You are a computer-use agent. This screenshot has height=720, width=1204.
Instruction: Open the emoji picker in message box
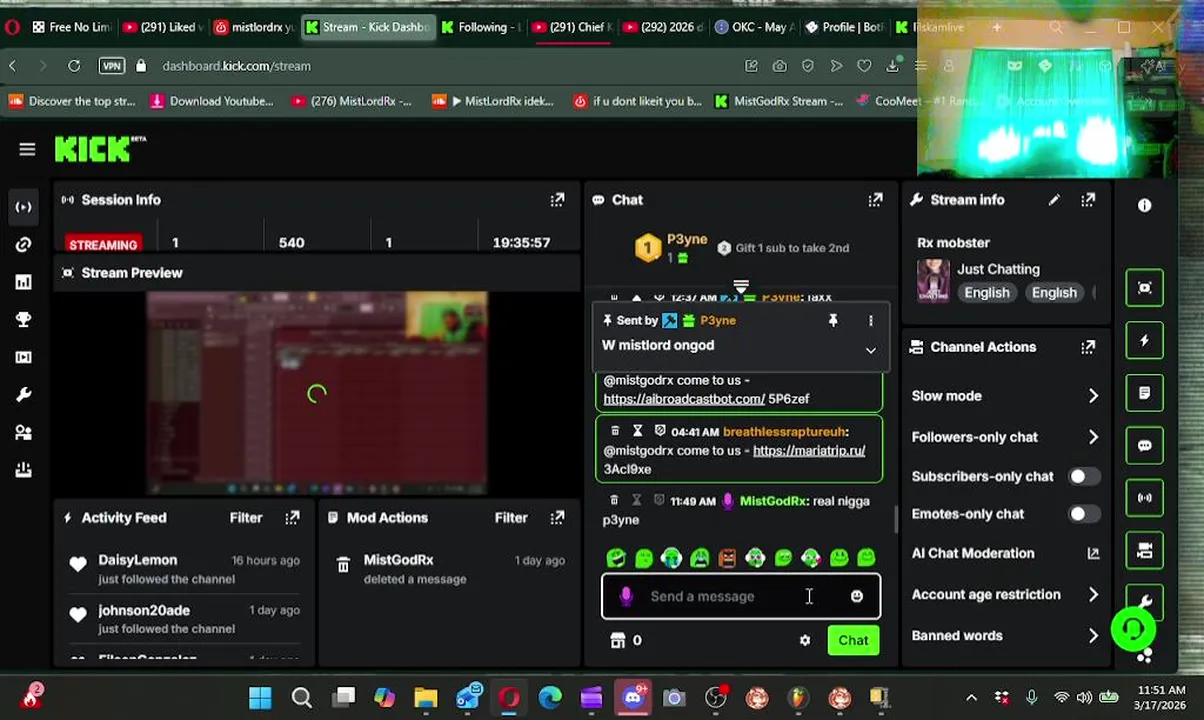(x=857, y=596)
